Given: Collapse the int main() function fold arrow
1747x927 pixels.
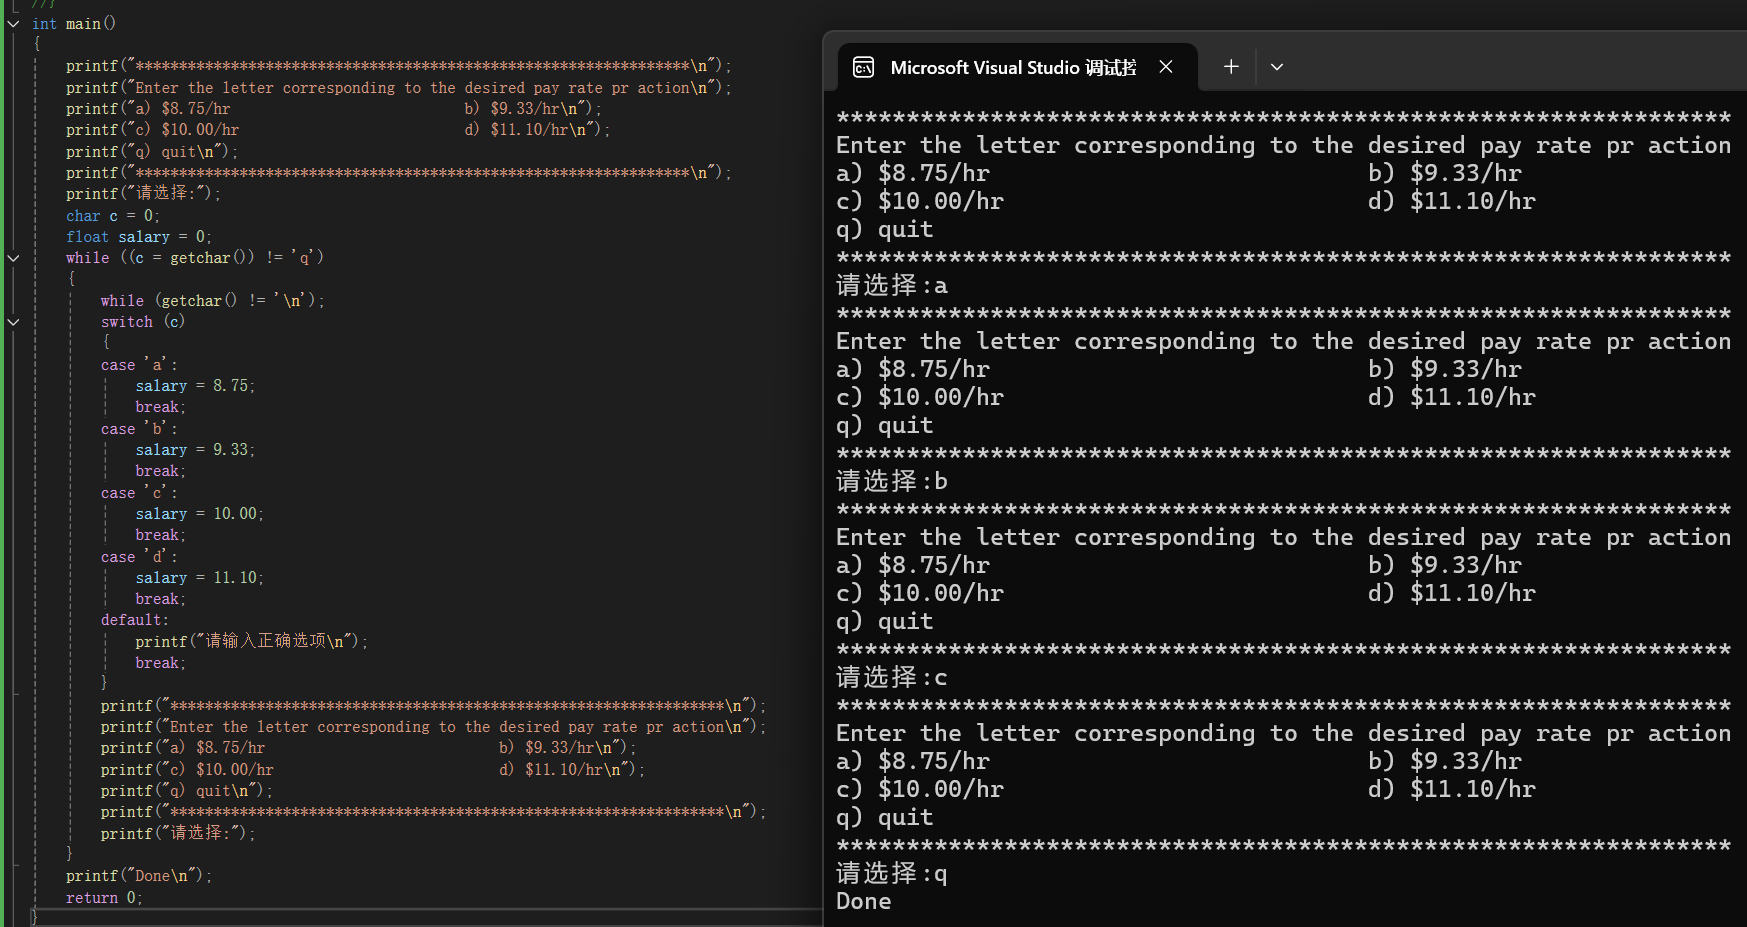Looking at the screenshot, I should point(13,24).
